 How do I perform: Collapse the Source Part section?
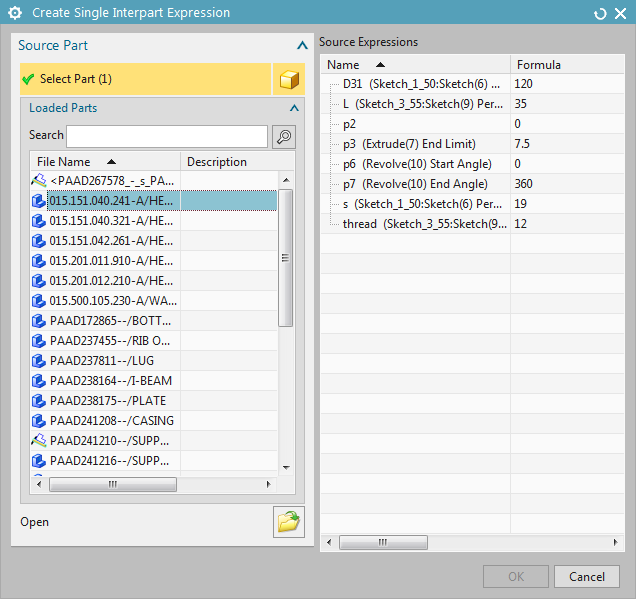[x=302, y=45]
